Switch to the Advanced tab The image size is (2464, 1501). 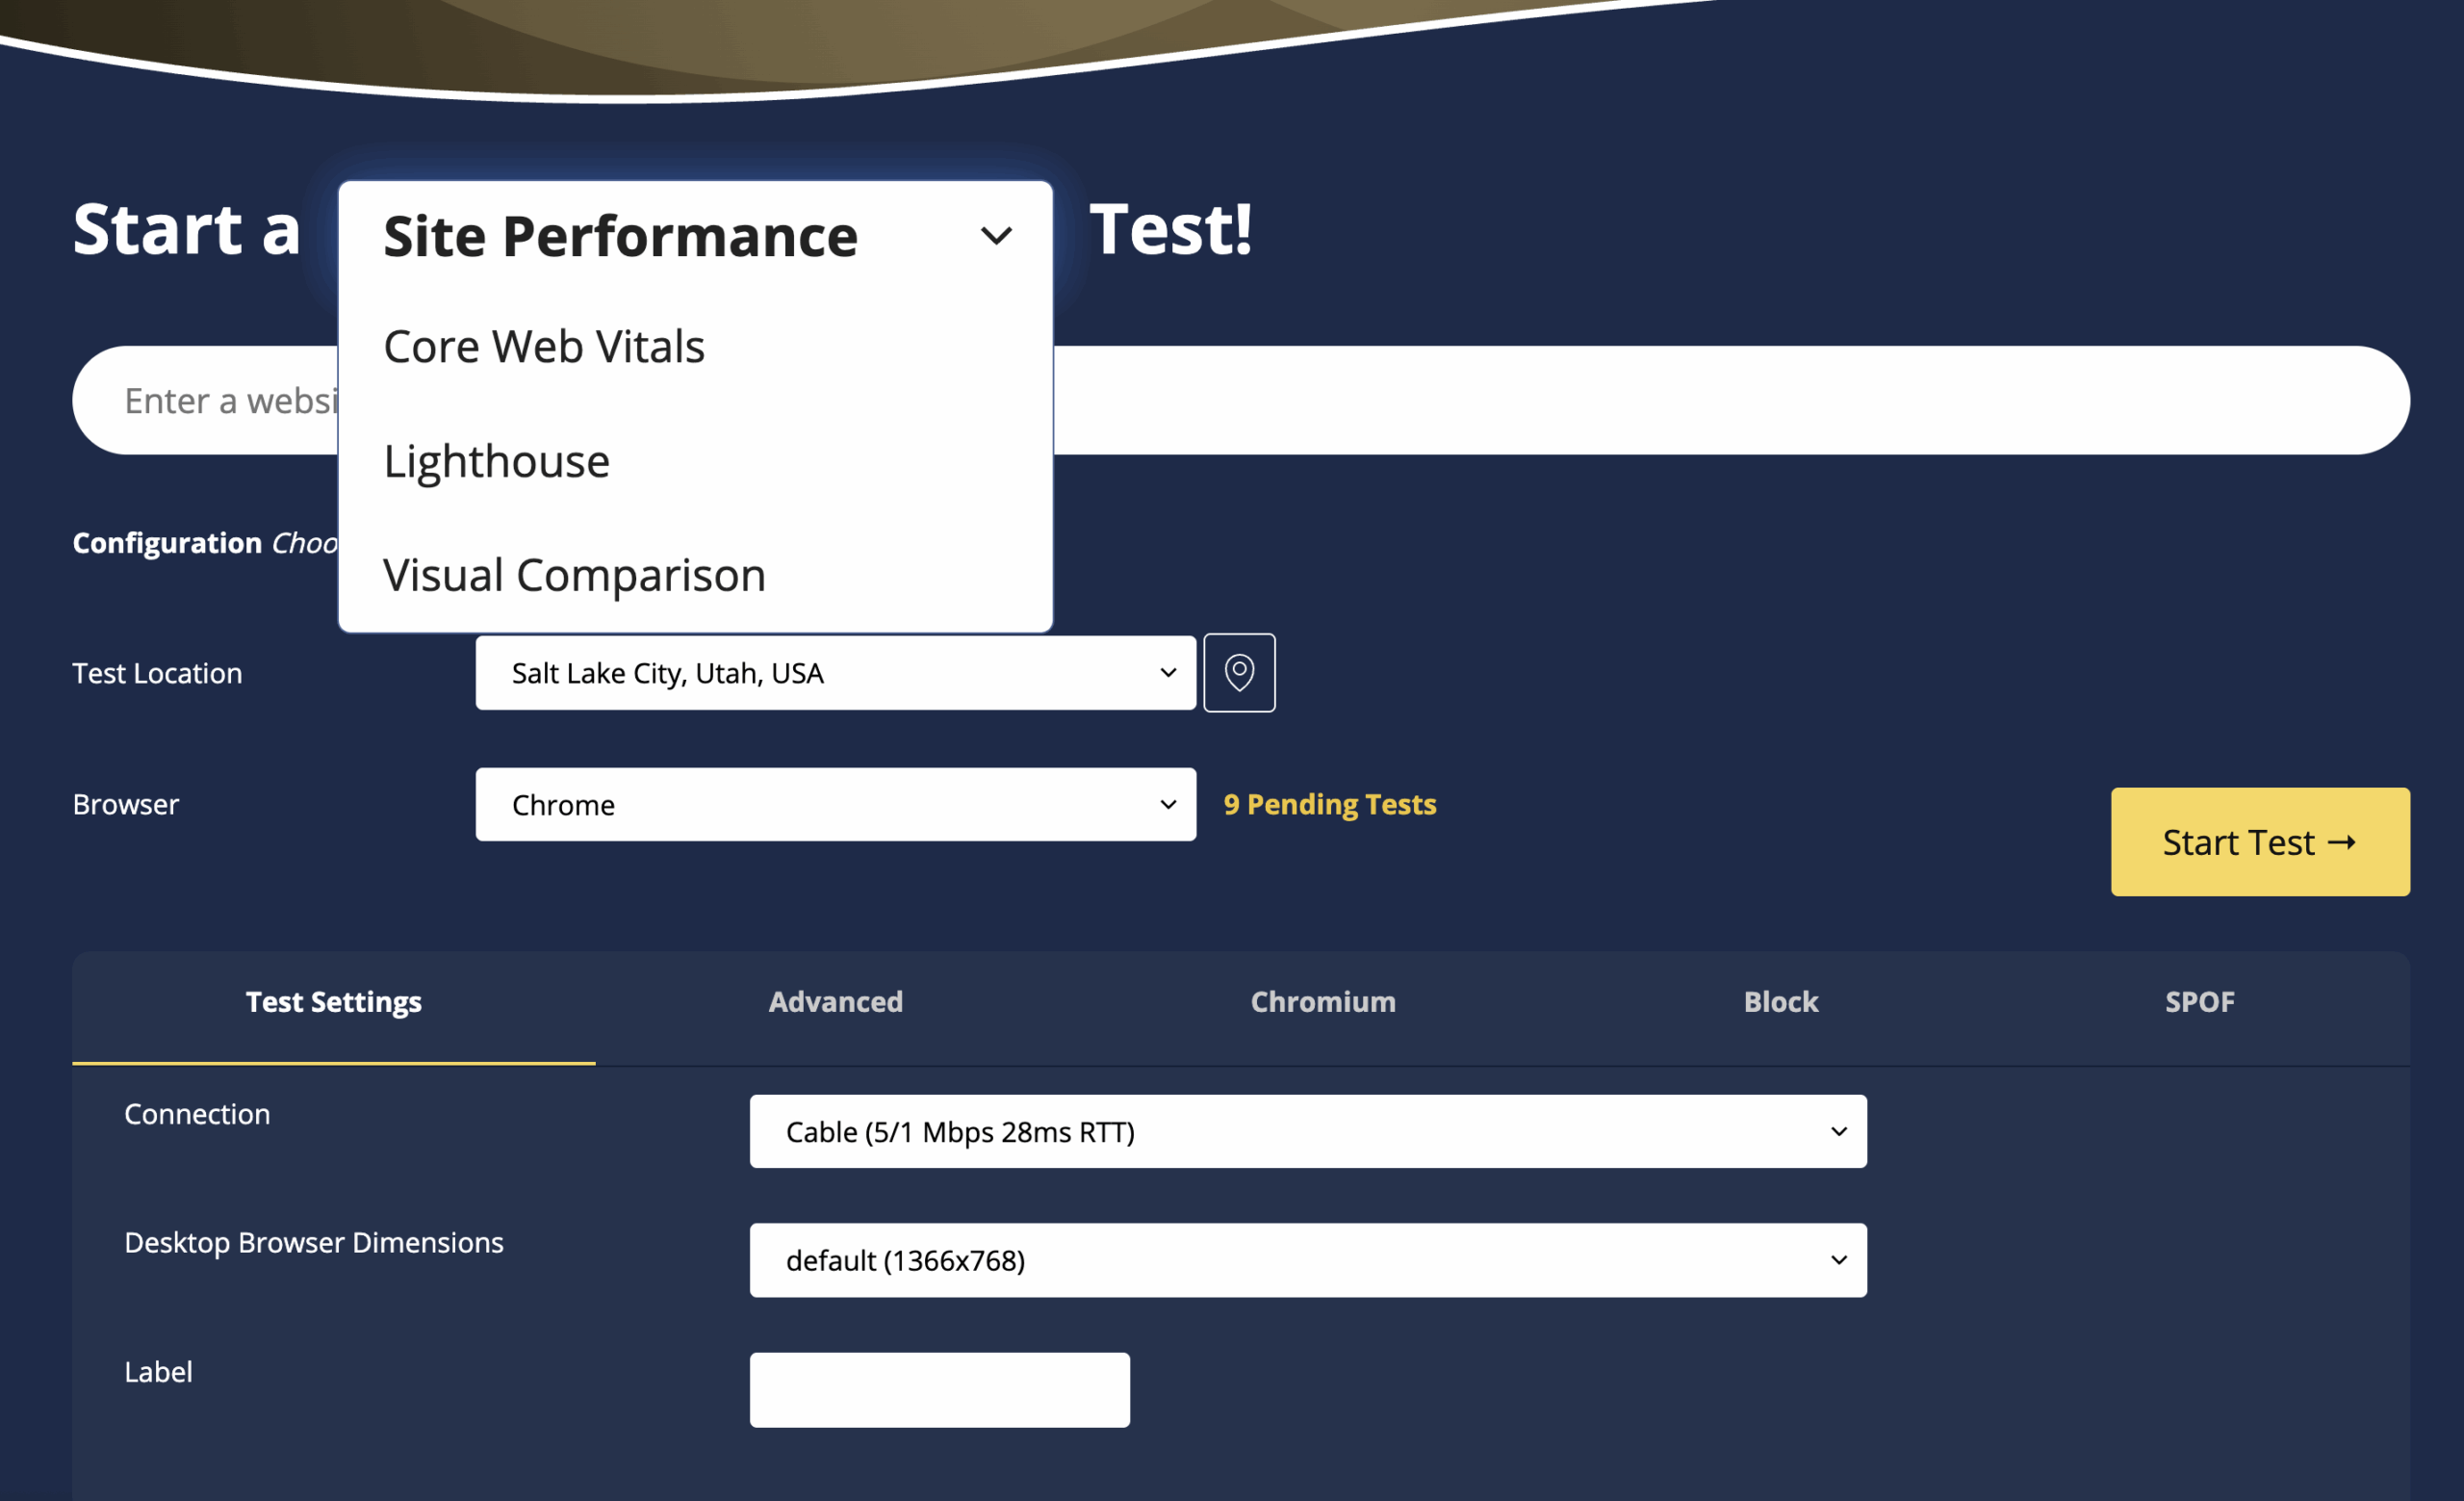pos(835,1002)
